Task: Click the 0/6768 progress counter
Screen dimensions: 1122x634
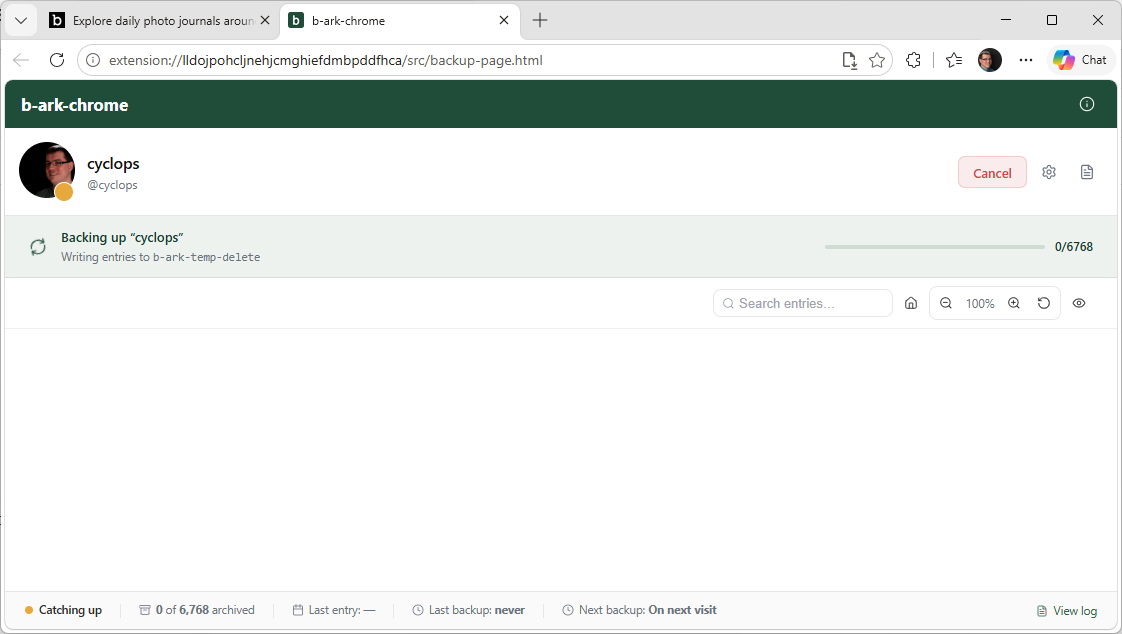Action: pos(1073,247)
